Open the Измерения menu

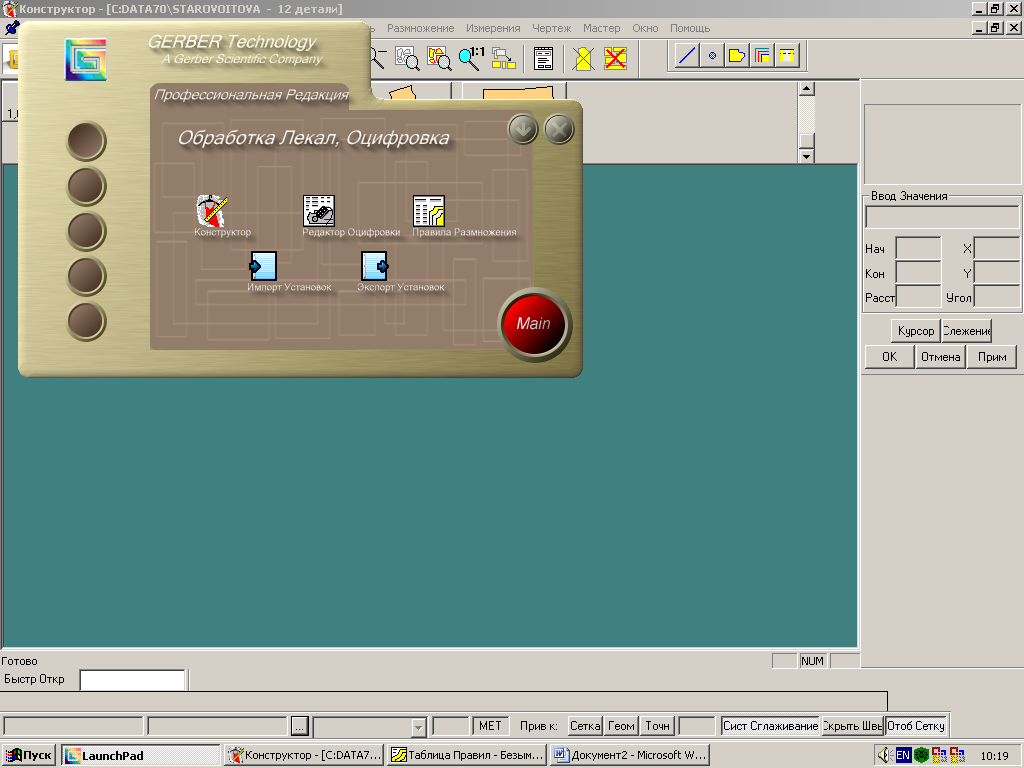493,28
